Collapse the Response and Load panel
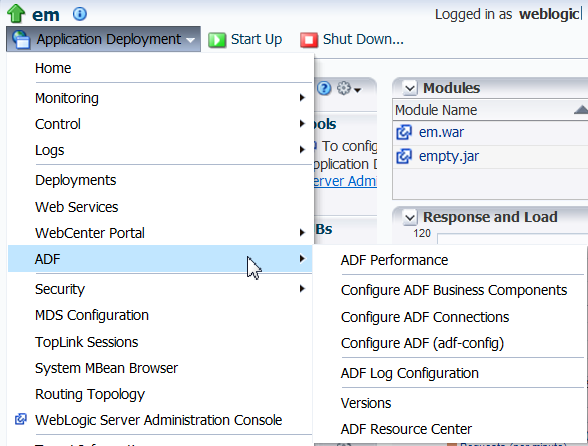The image size is (588, 446). coord(410,218)
